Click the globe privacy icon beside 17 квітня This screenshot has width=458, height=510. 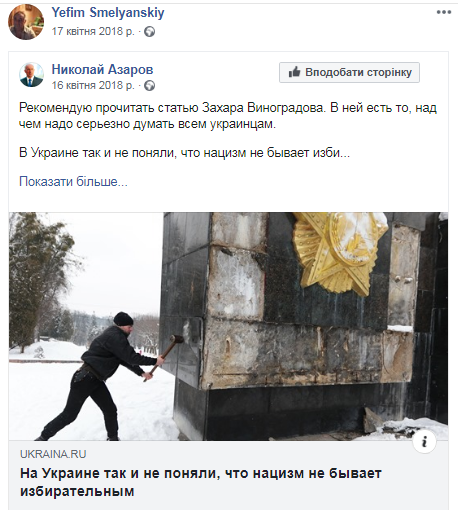[x=149, y=32]
